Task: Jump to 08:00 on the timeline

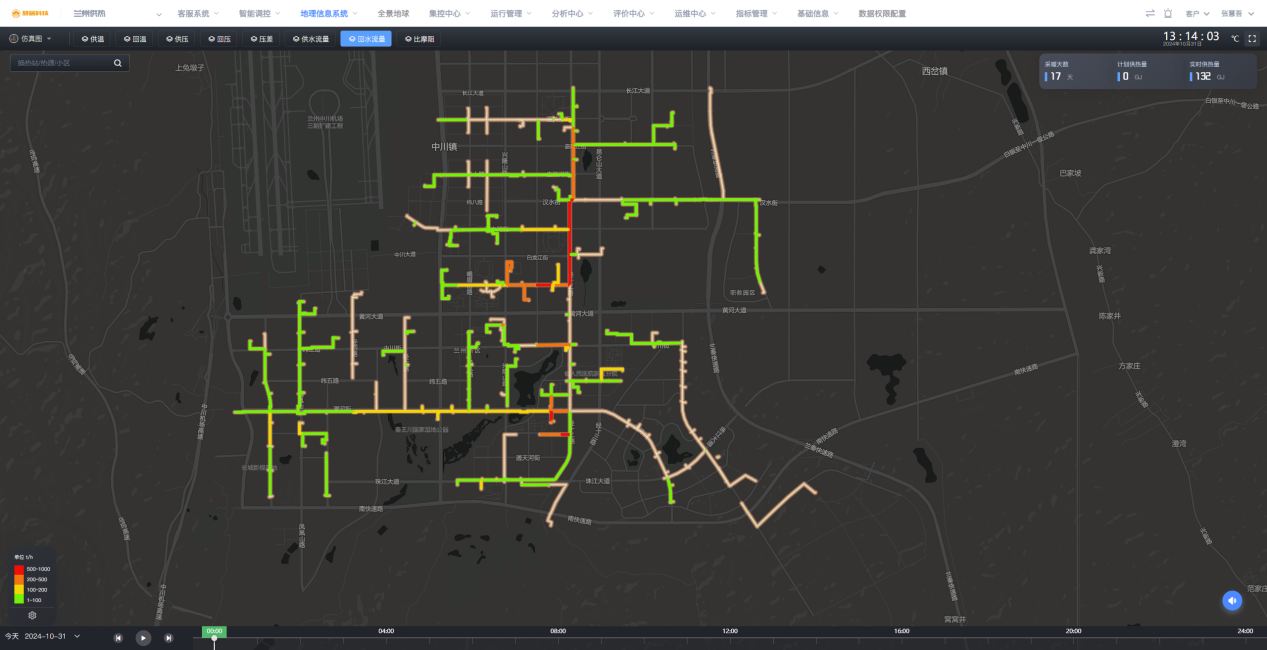Action: point(558,631)
